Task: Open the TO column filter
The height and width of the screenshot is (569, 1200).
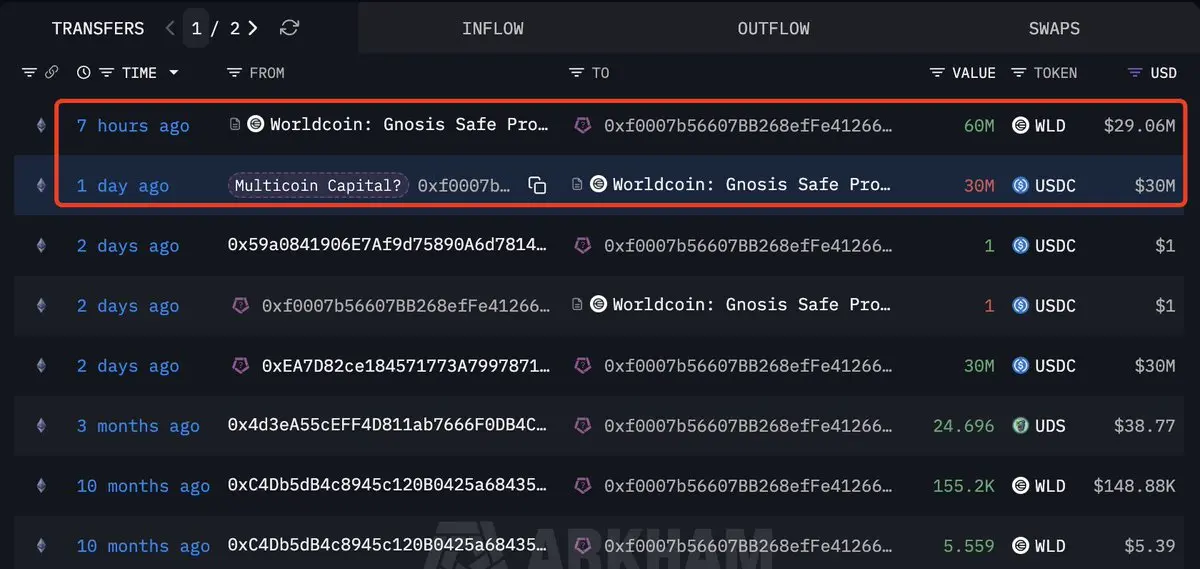Action: click(x=576, y=73)
